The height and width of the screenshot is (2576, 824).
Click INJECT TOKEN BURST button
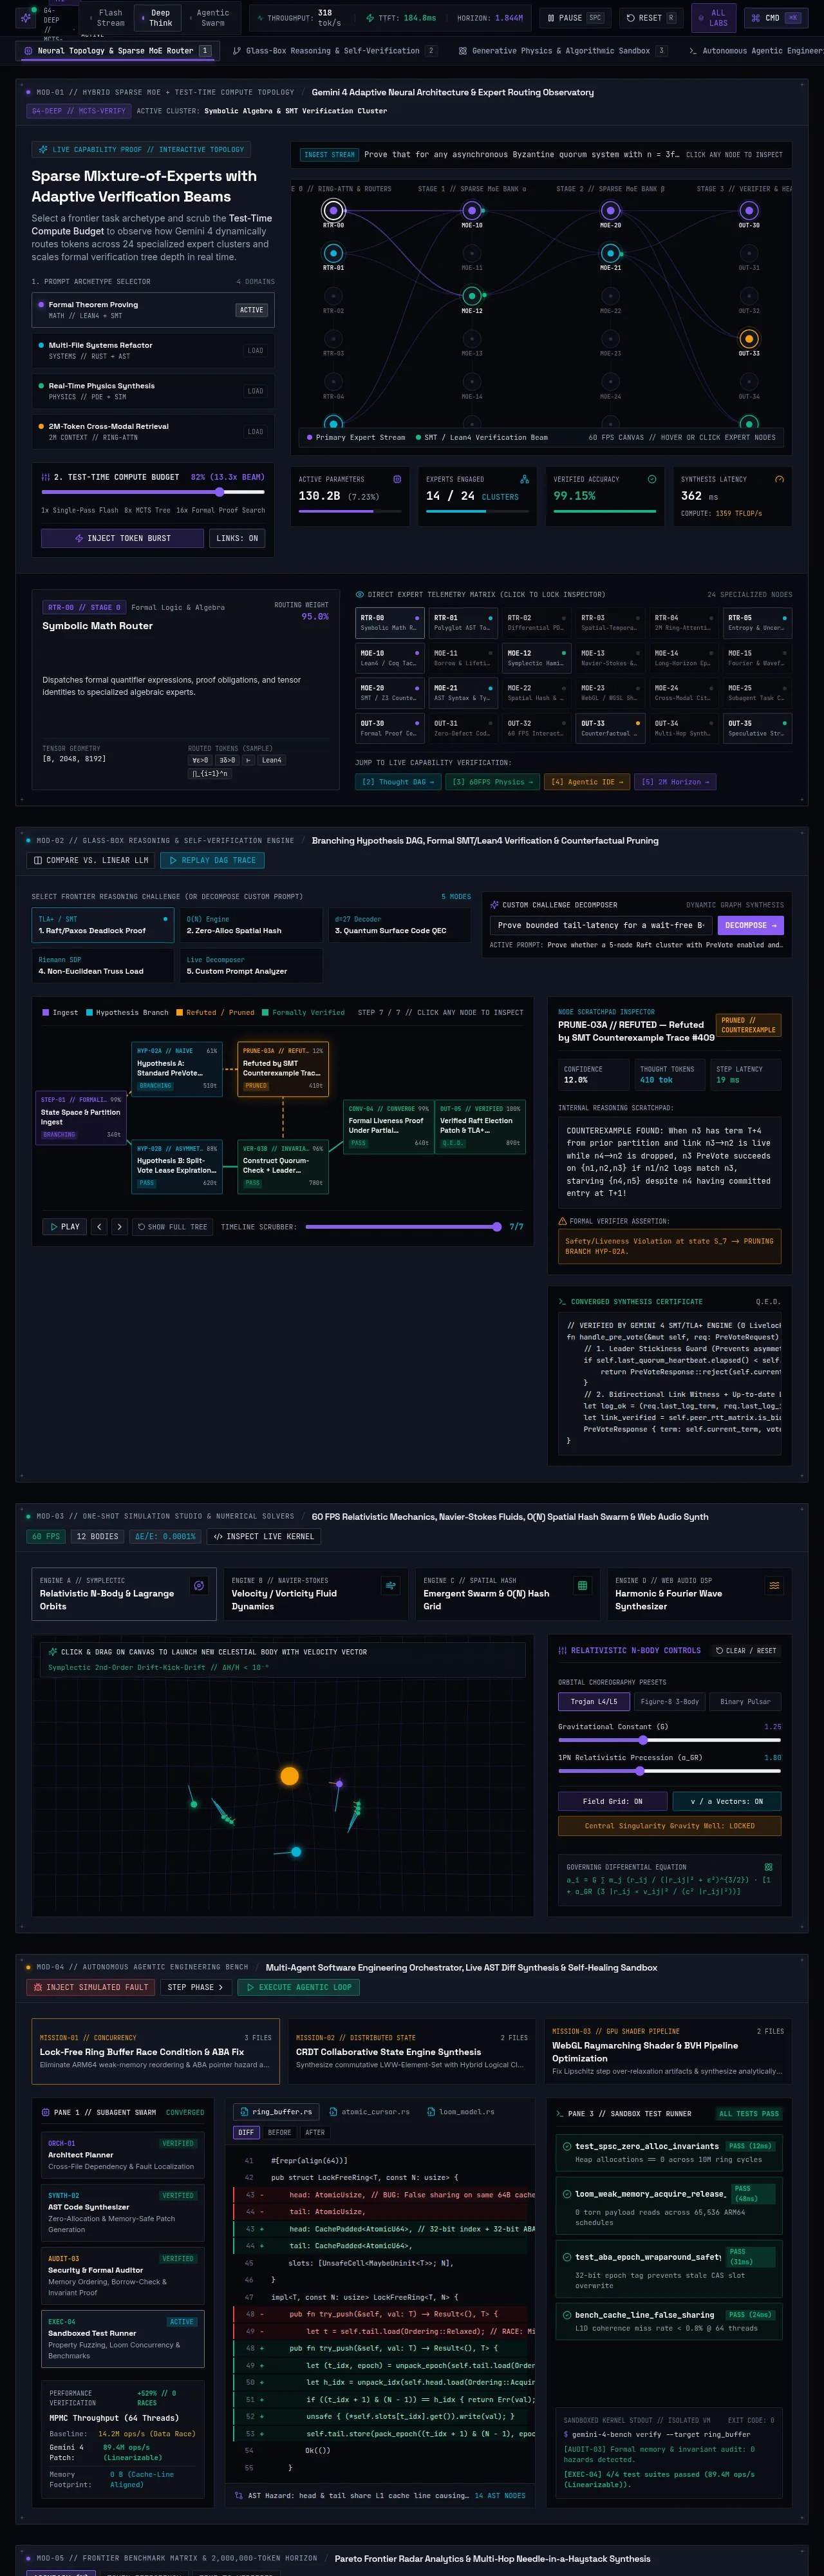(122, 538)
